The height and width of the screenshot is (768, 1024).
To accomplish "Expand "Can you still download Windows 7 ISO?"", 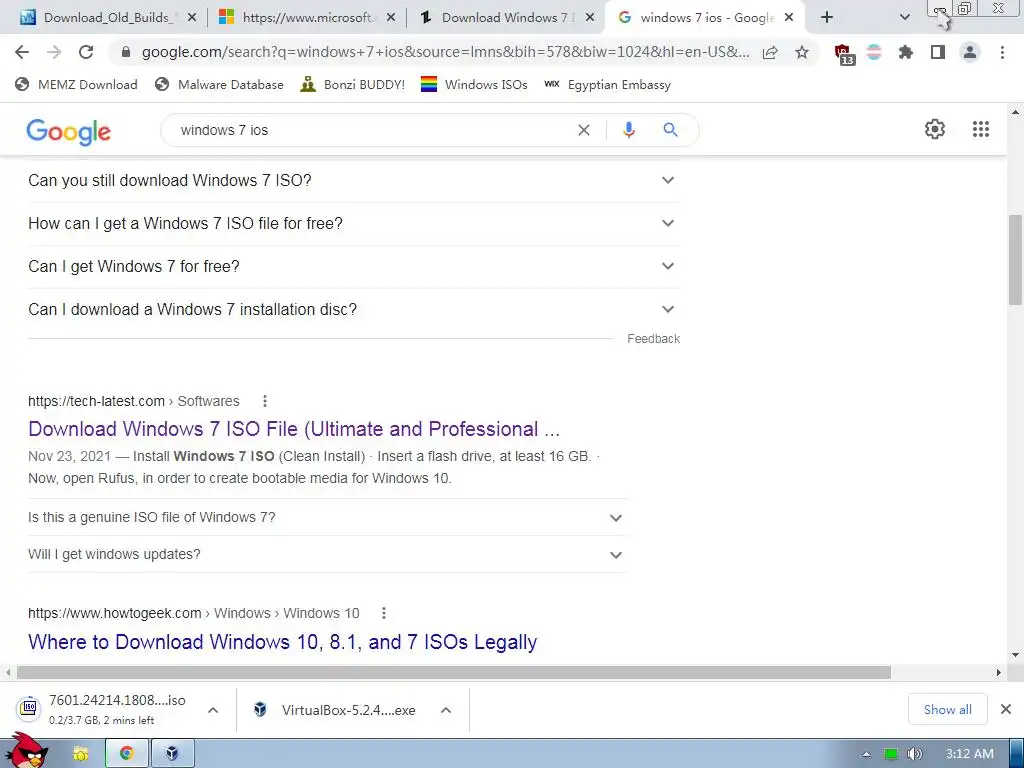I will [353, 180].
